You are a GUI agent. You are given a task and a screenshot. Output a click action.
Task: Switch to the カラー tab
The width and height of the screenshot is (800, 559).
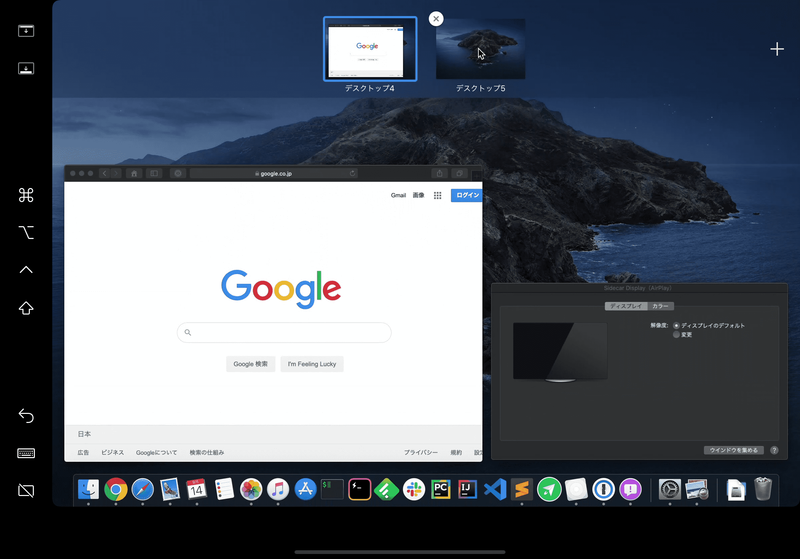[660, 306]
